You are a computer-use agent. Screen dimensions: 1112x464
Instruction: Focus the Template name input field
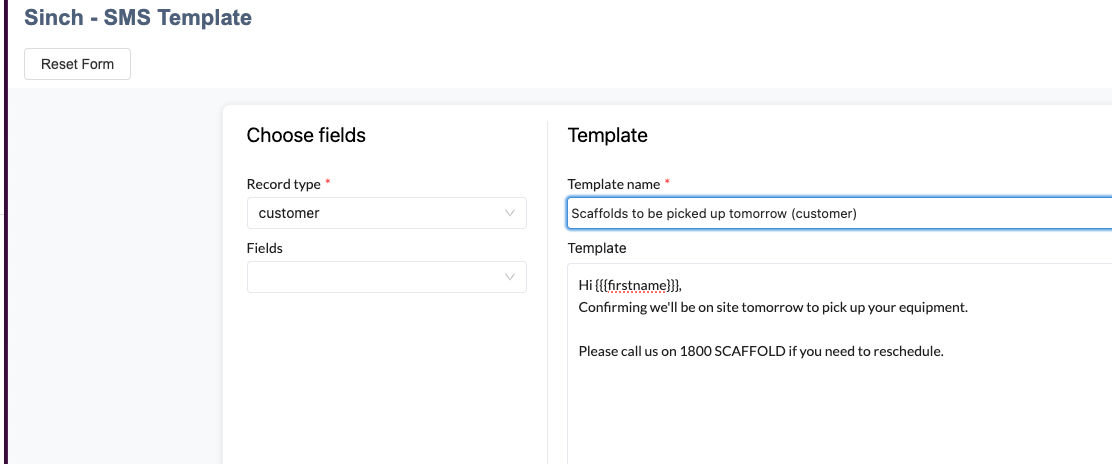point(839,213)
